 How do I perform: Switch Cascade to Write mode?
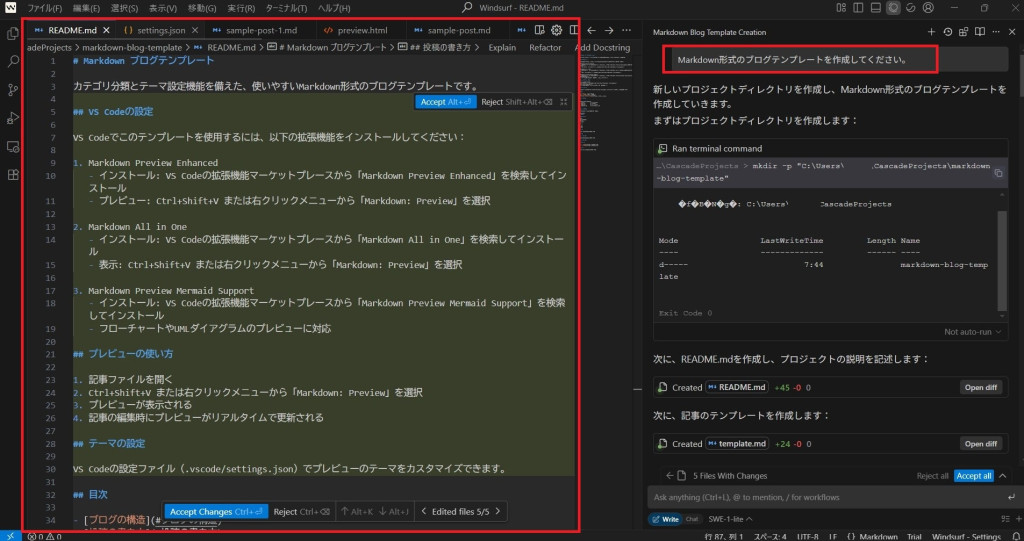pyautogui.click(x=665, y=519)
